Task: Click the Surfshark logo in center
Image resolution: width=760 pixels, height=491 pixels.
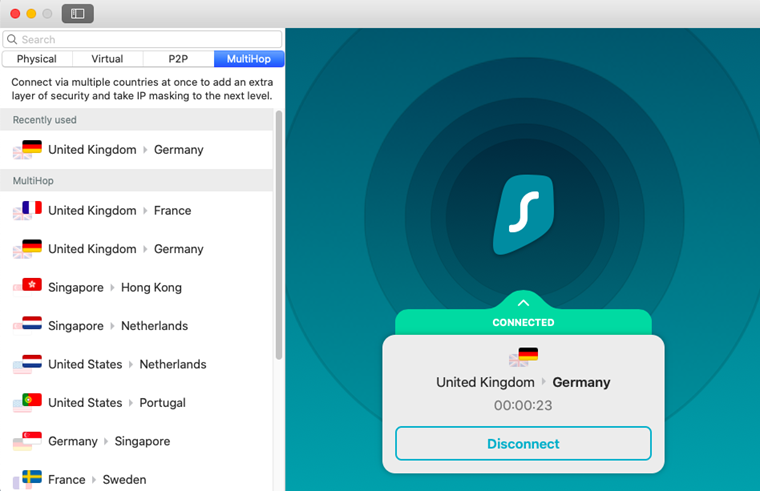Action: [x=523, y=214]
